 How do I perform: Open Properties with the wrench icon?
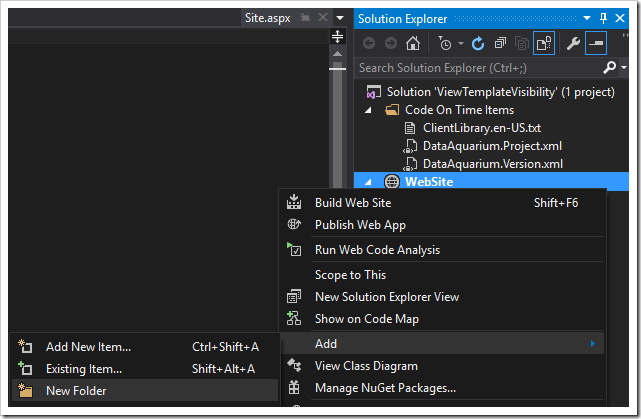[573, 43]
